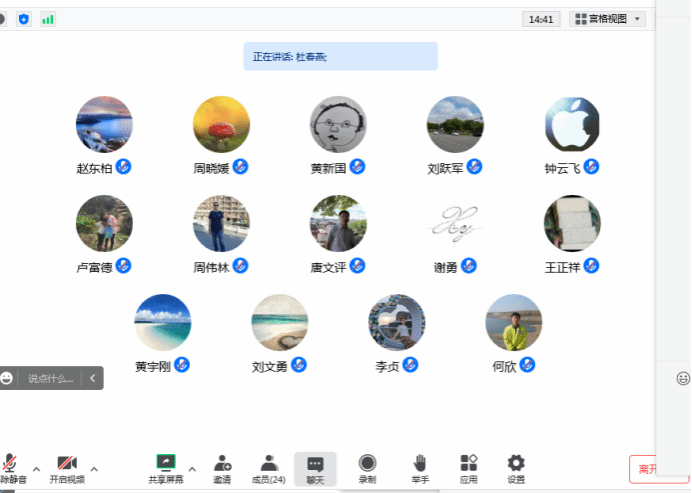Select 谢勇's signature avatar
This screenshot has width=692, height=493.
[455, 223]
